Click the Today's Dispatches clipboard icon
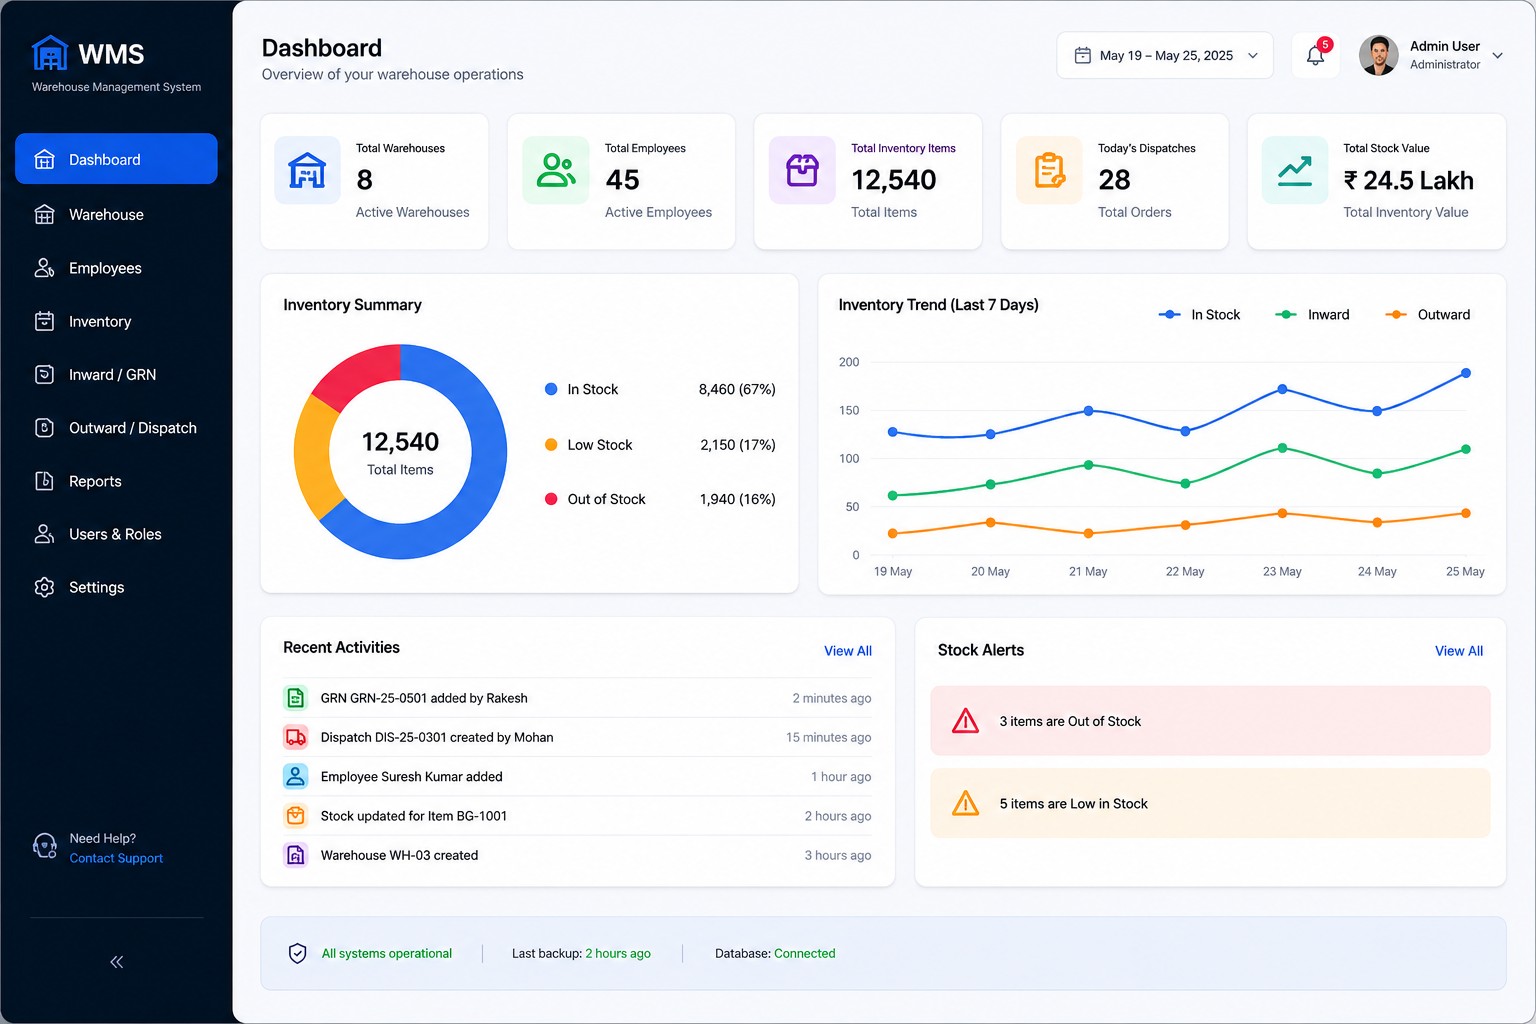1536x1024 pixels. (x=1049, y=170)
